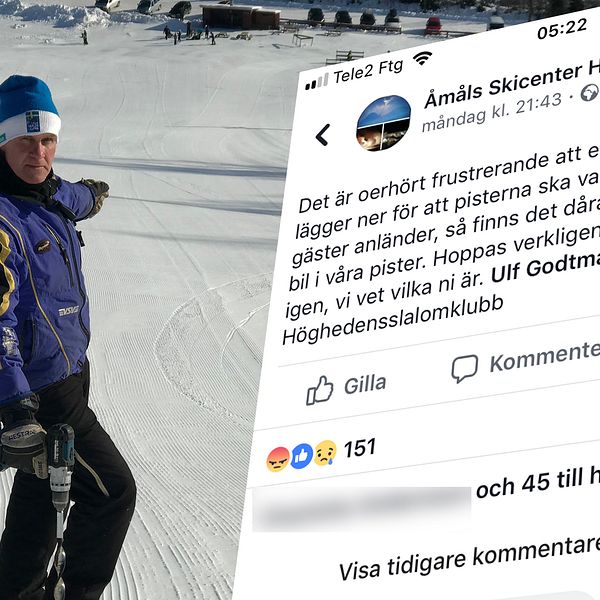
Task: Open the Åmåls Skicenter profile picture
Action: pos(383,123)
